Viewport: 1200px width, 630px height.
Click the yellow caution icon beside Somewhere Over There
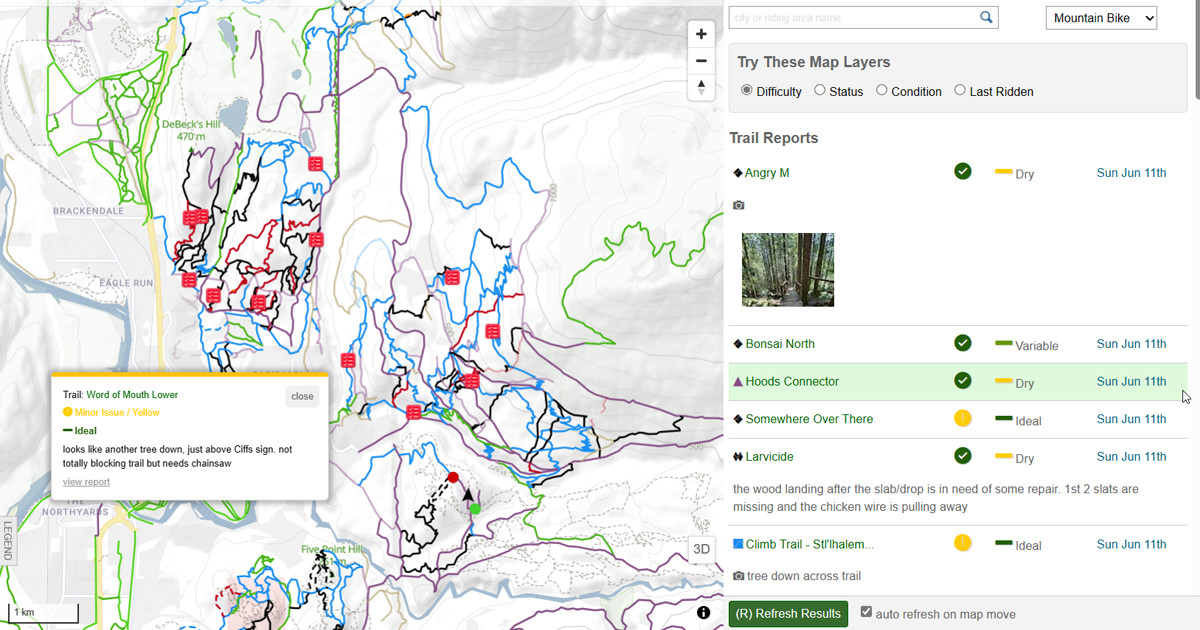tap(962, 419)
